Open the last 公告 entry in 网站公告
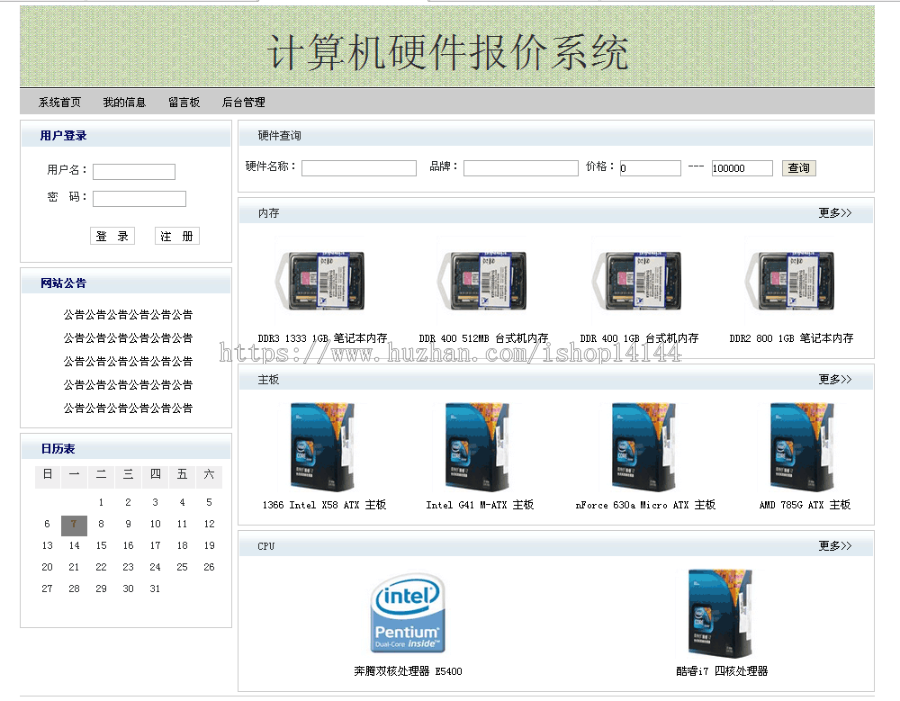Screen dimensions: 900x701 pos(128,408)
